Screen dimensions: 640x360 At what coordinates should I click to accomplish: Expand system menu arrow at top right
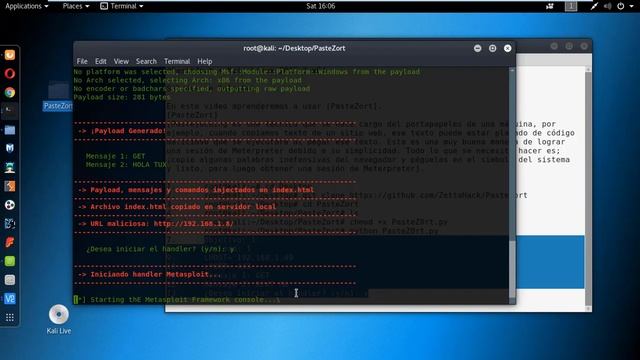coord(631,6)
